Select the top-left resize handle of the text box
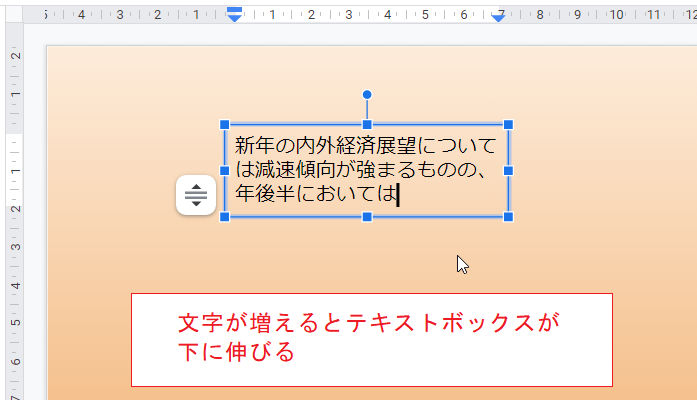This screenshot has width=697, height=400. [x=225, y=125]
